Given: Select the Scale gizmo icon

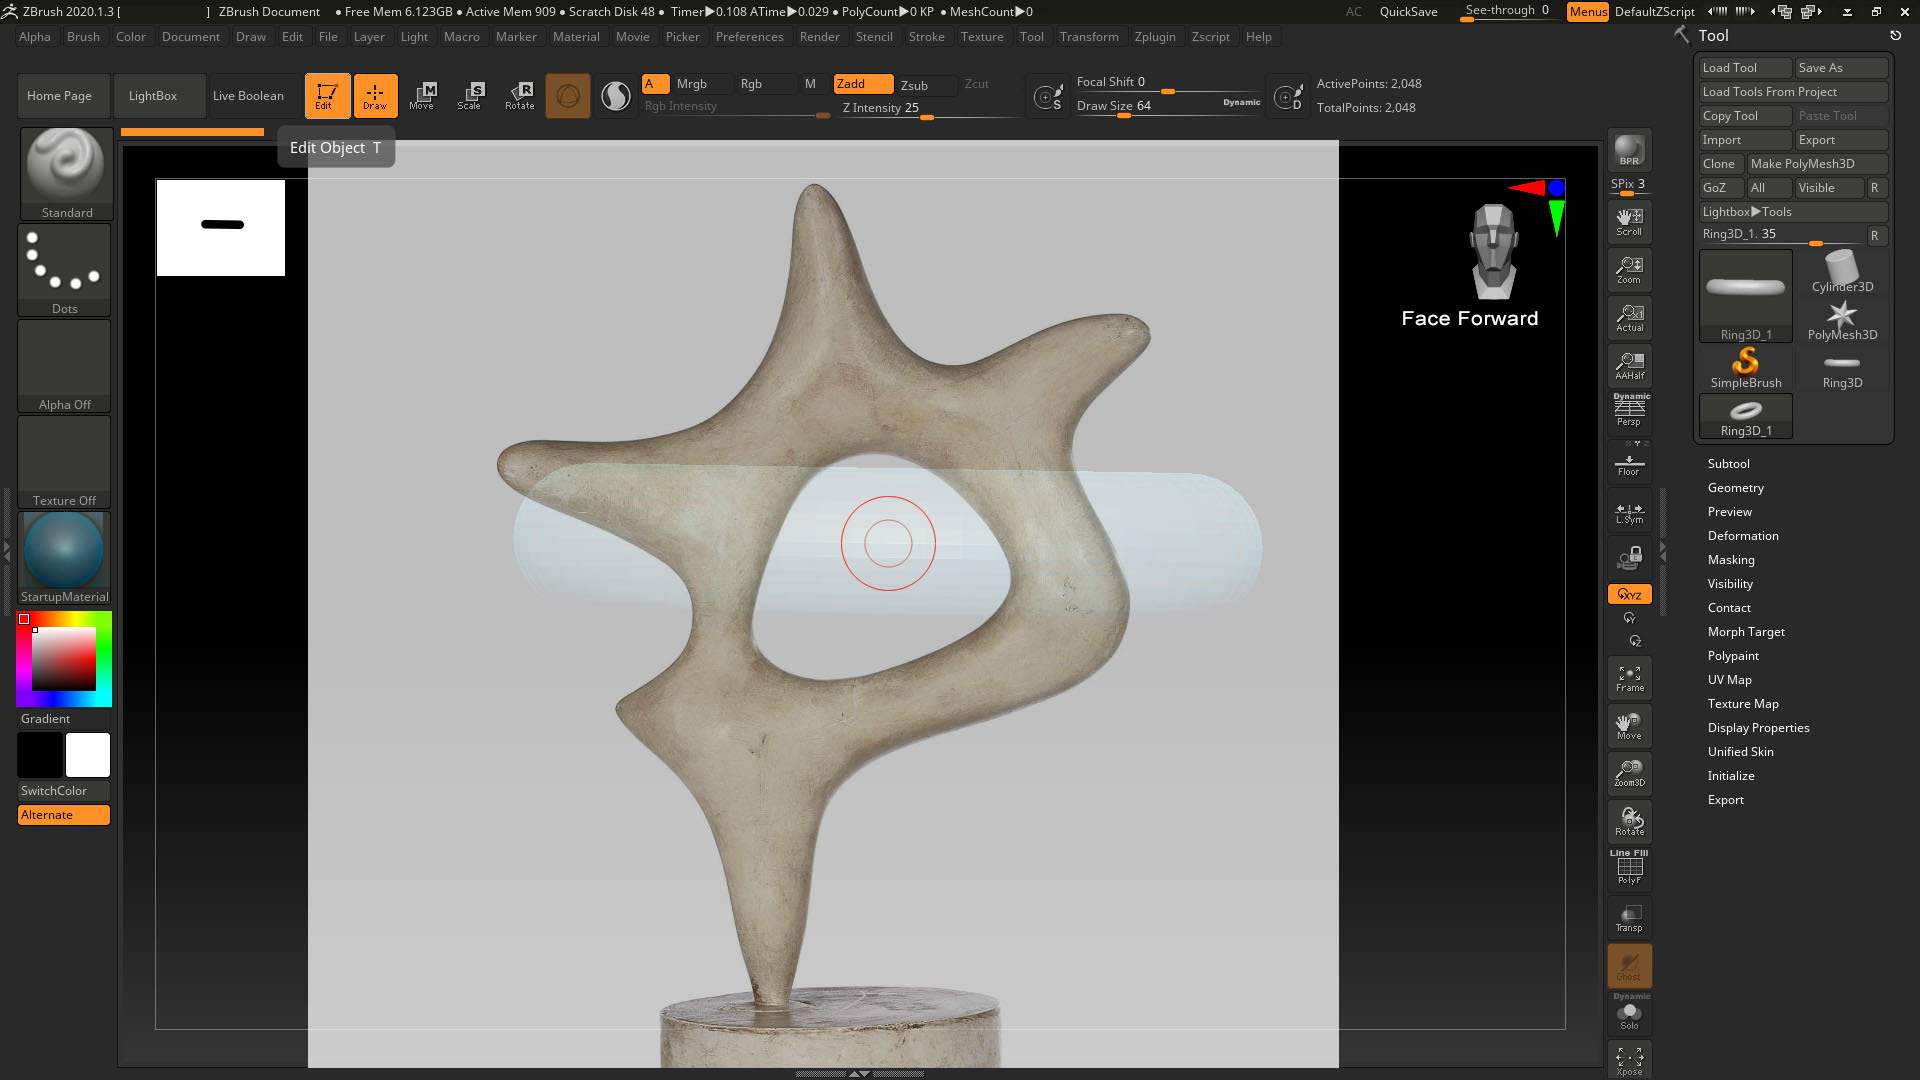Looking at the screenshot, I should point(470,96).
